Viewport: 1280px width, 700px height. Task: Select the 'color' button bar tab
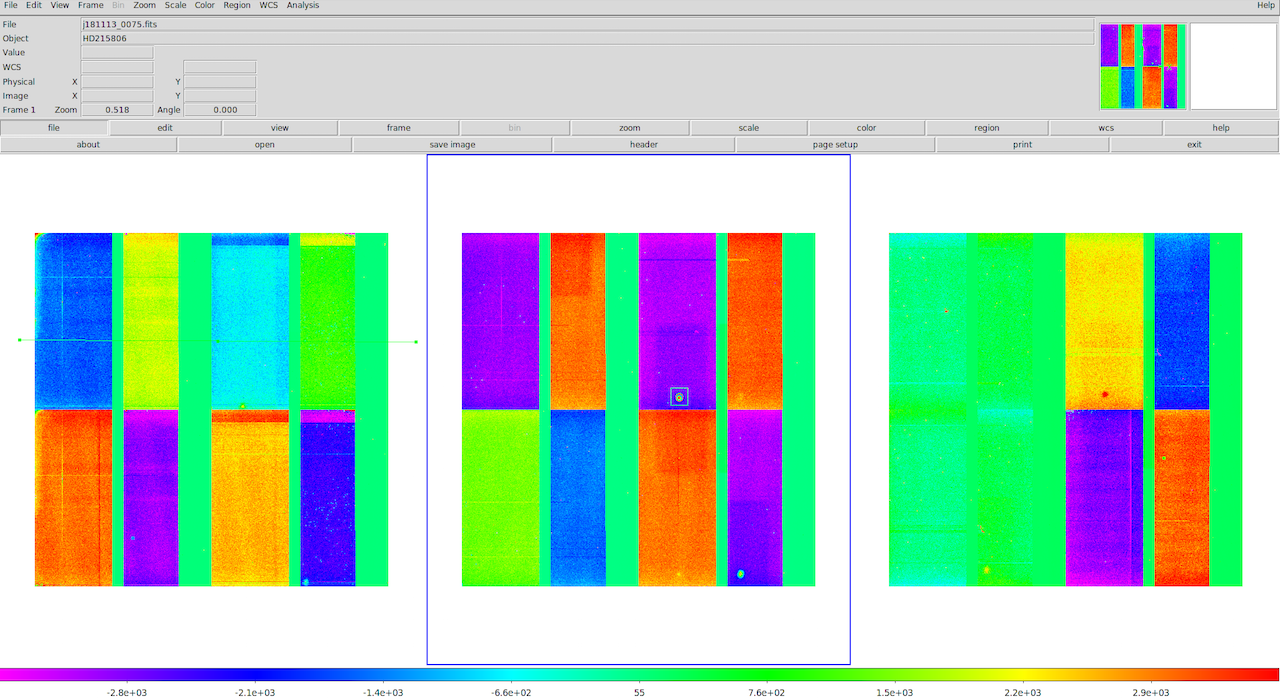pyautogui.click(x=866, y=128)
